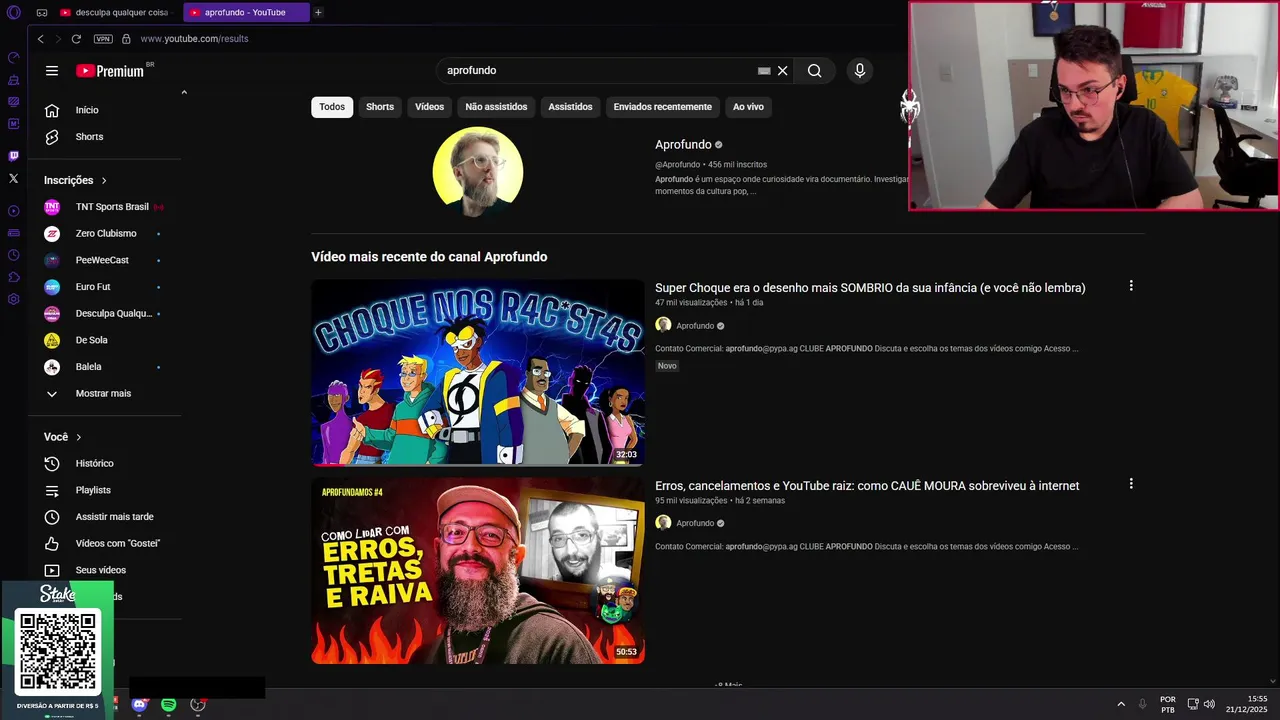Screen dimensions: 1280x720
Task: Open Aprofundo channel under Cauê Moura video
Action: point(695,523)
